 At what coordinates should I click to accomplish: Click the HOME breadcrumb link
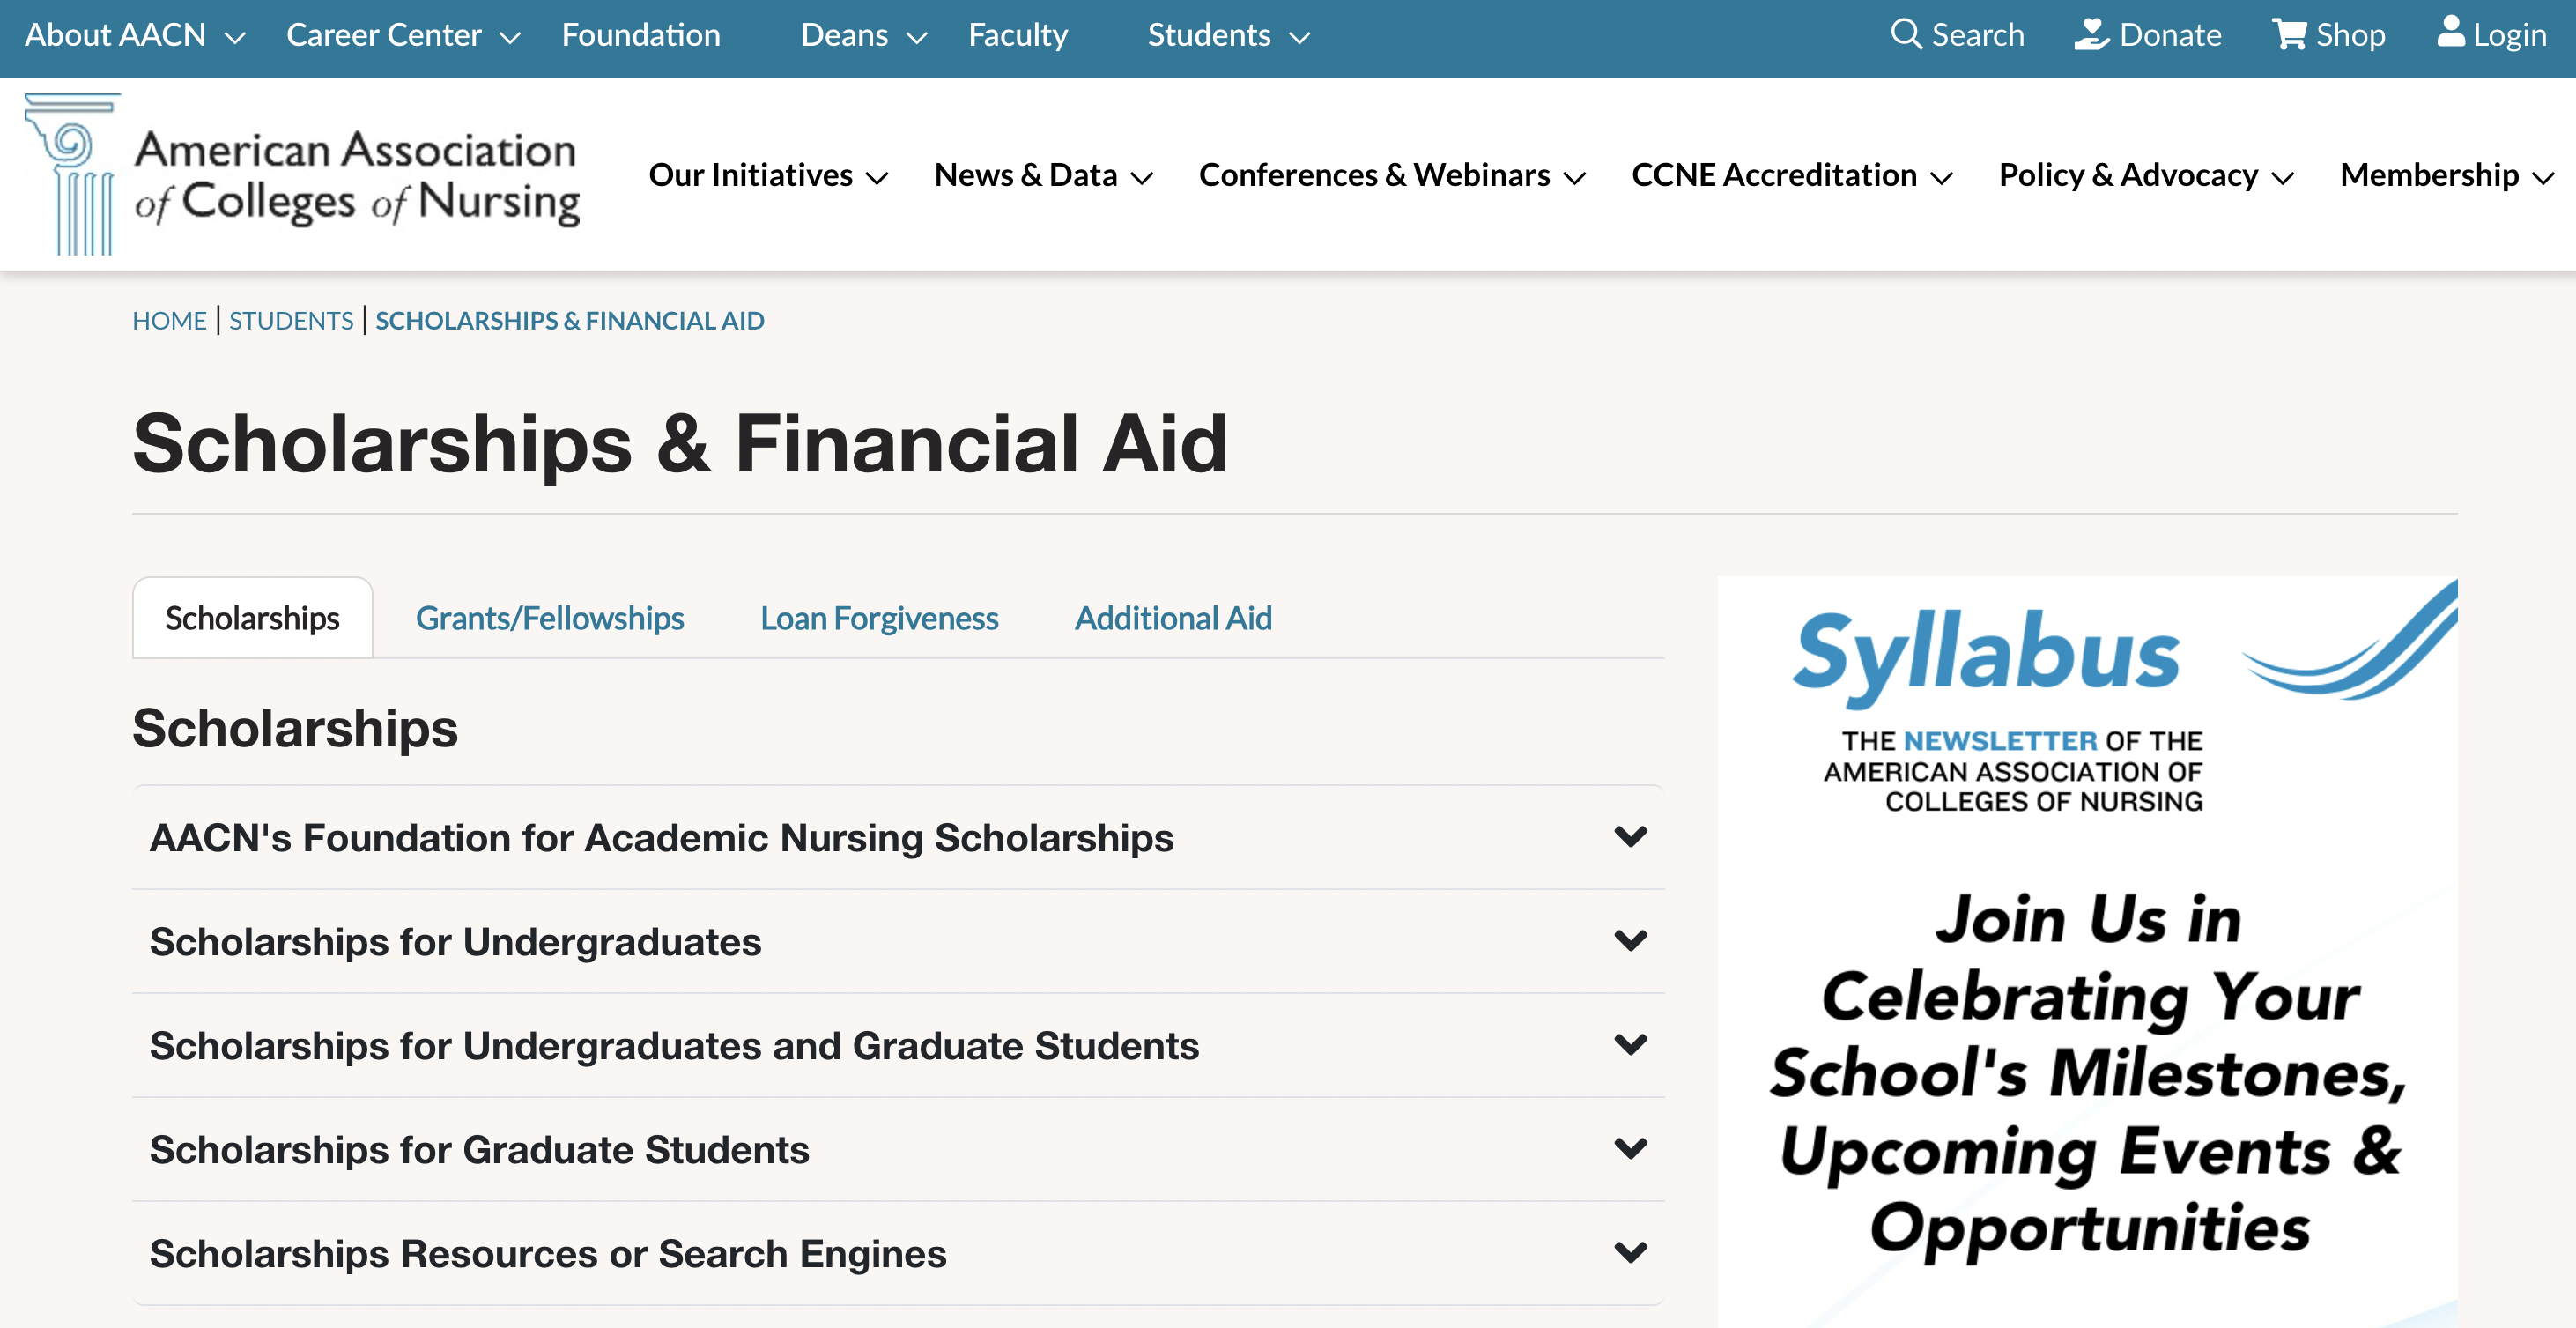[169, 320]
